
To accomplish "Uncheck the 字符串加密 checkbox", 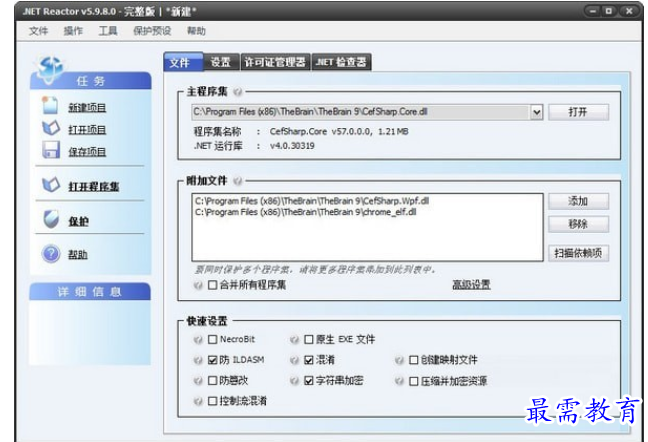I will click(x=309, y=380).
